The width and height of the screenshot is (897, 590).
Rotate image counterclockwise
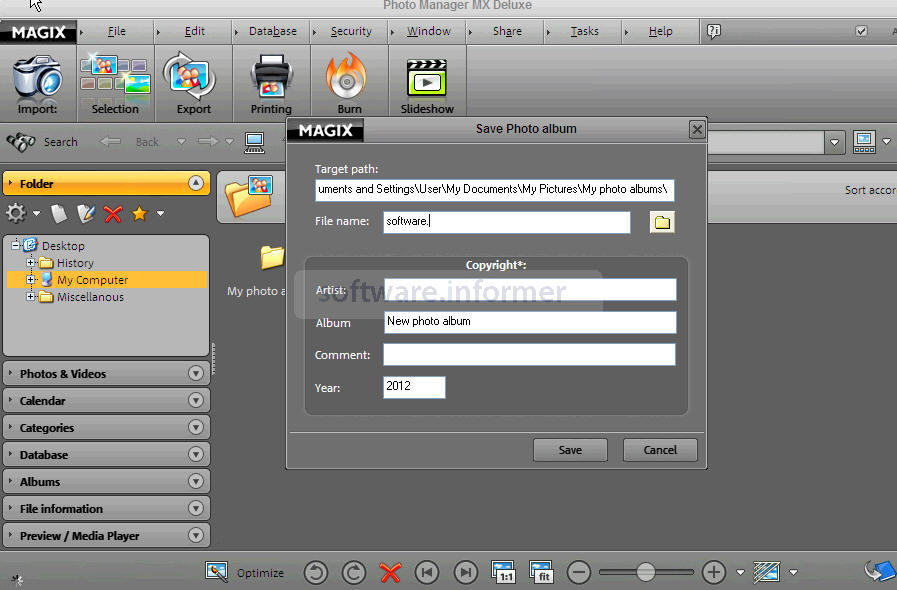316,572
